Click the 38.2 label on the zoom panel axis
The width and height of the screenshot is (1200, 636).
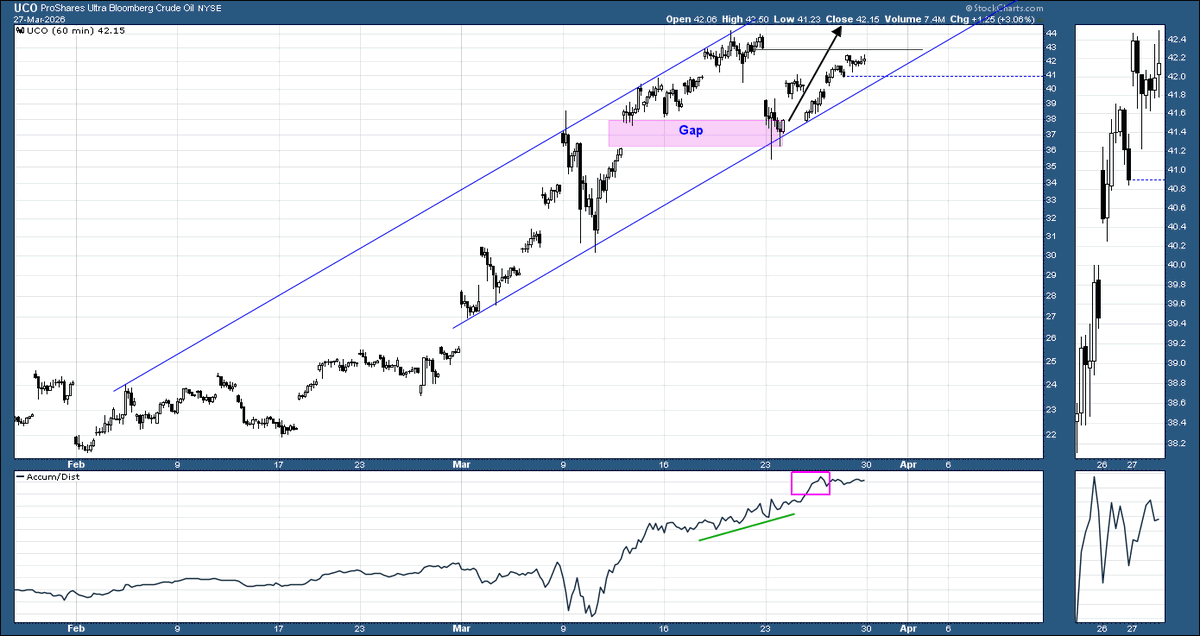point(1177,443)
